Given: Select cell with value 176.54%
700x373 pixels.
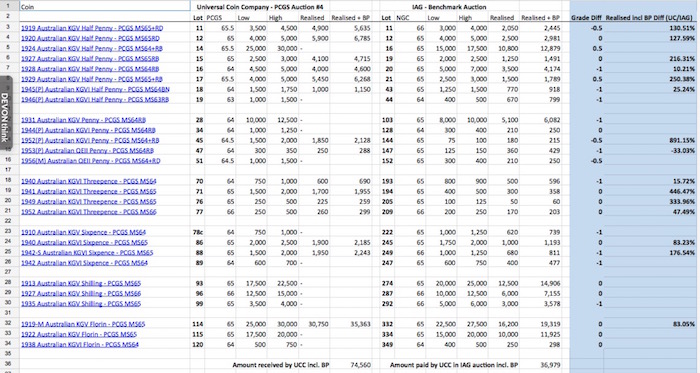Looking at the screenshot, I should 650,253.
